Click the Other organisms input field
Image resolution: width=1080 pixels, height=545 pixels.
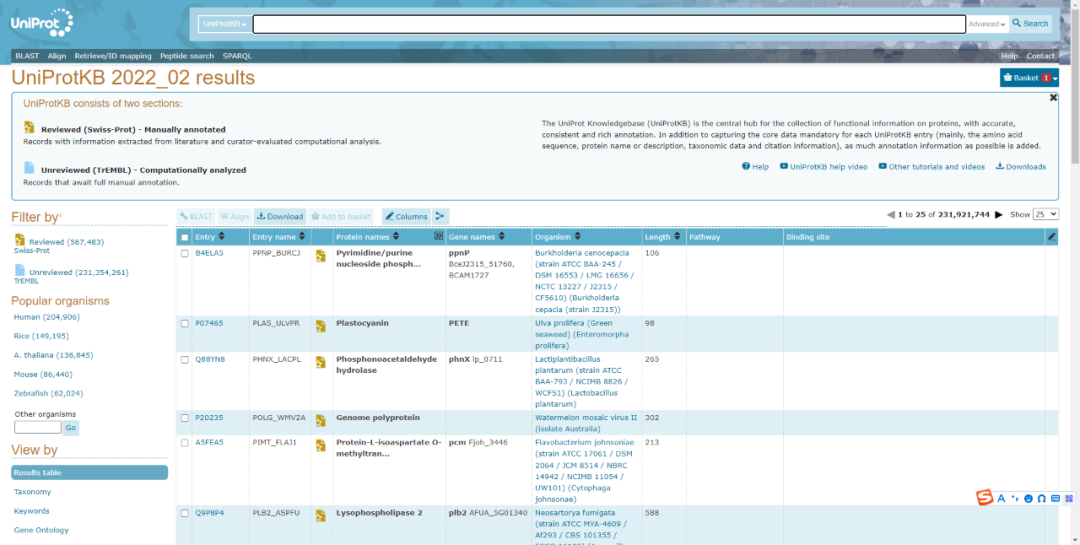[37, 427]
